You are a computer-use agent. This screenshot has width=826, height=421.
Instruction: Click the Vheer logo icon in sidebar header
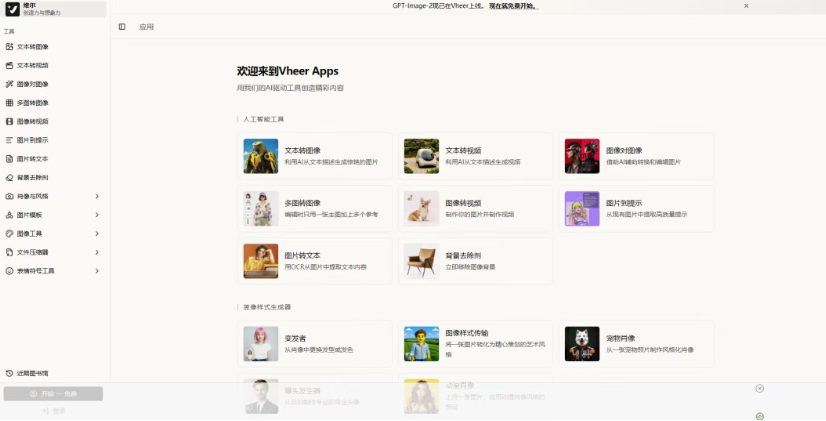point(13,8)
